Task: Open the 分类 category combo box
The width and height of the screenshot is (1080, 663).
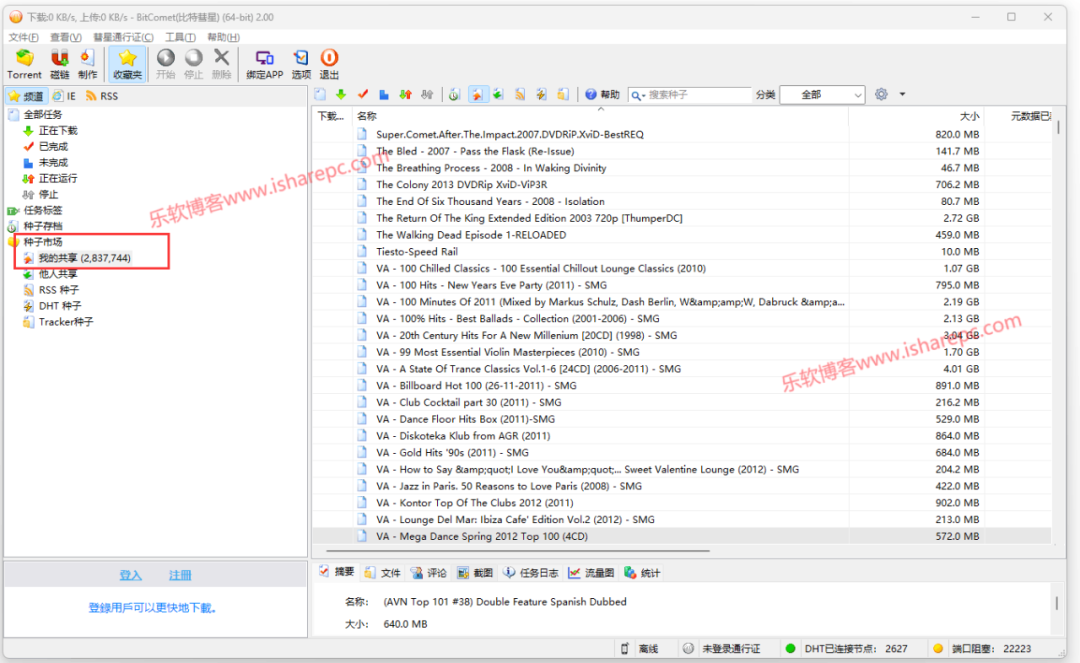Action: coord(822,95)
